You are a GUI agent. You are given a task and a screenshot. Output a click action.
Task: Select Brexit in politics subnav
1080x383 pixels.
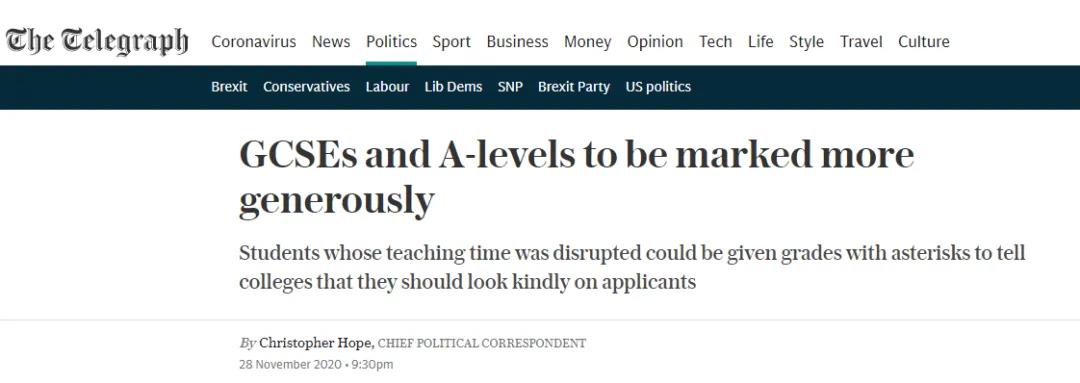(229, 87)
